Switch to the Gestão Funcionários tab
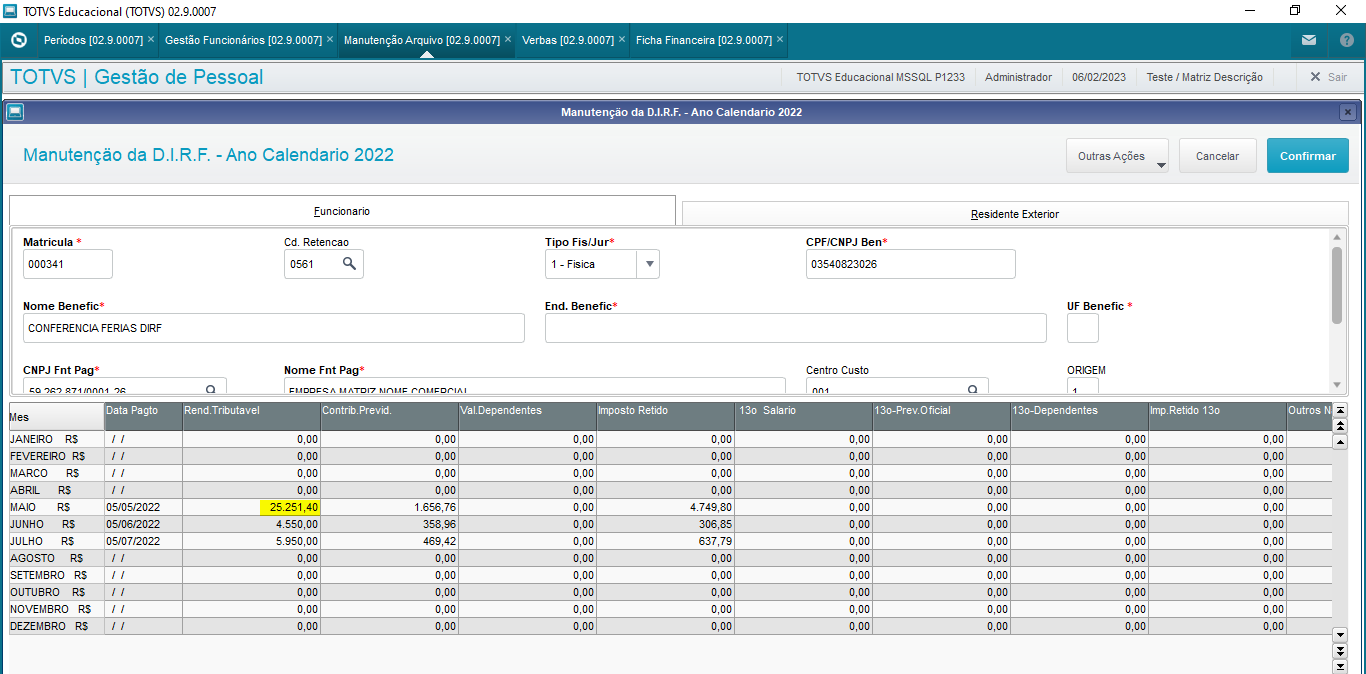Viewport: 1366px width, 674px height. (243, 40)
